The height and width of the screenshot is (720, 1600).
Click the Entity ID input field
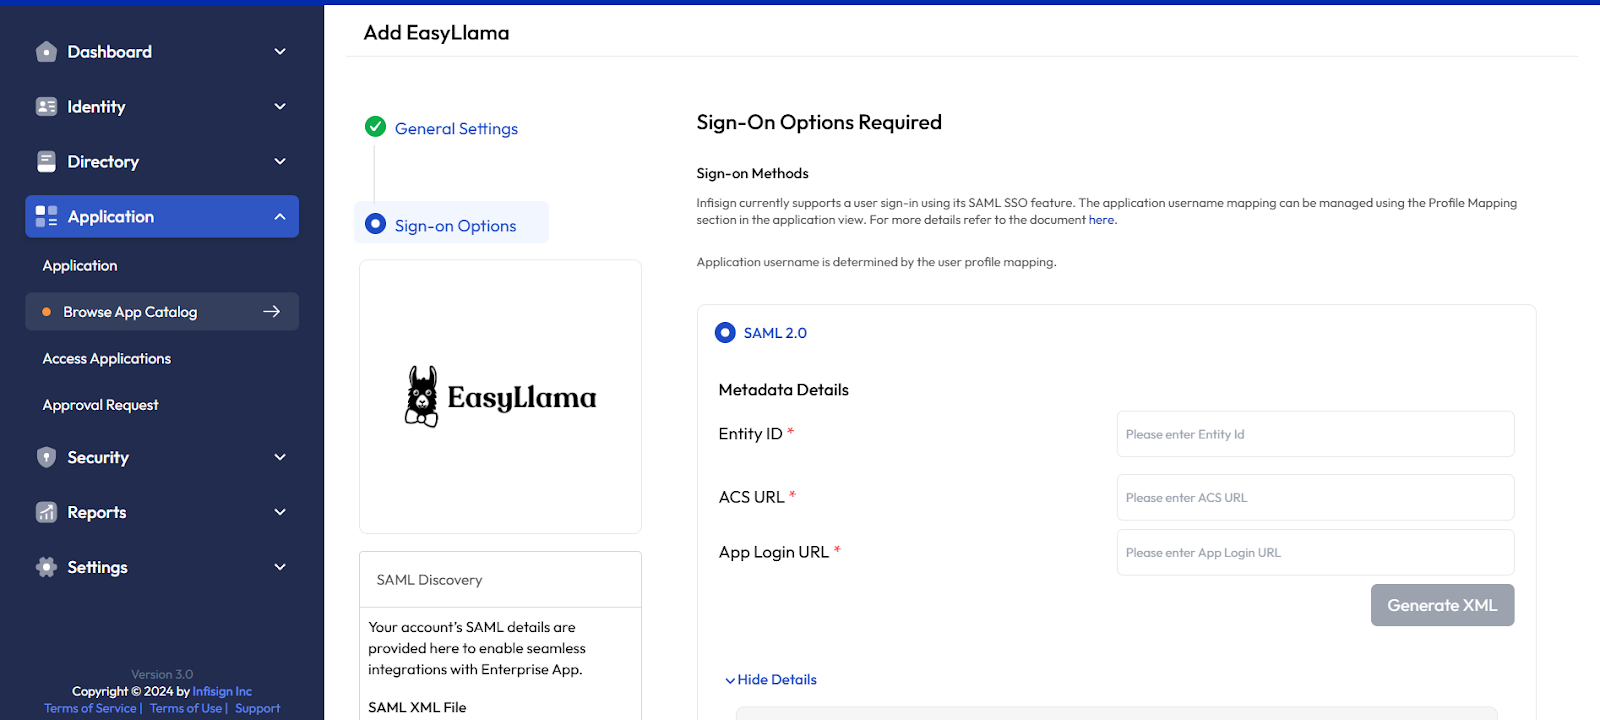[x=1315, y=434]
